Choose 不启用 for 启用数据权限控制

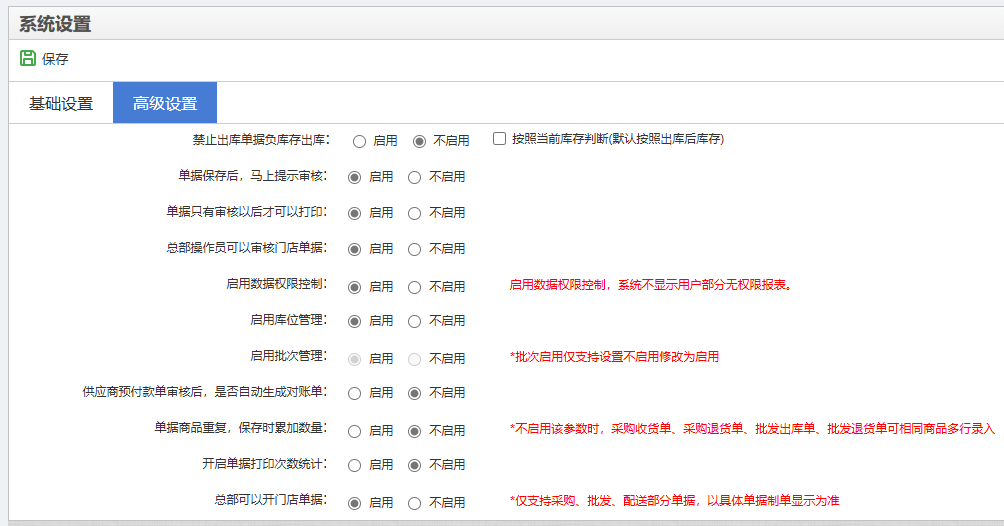click(x=415, y=287)
